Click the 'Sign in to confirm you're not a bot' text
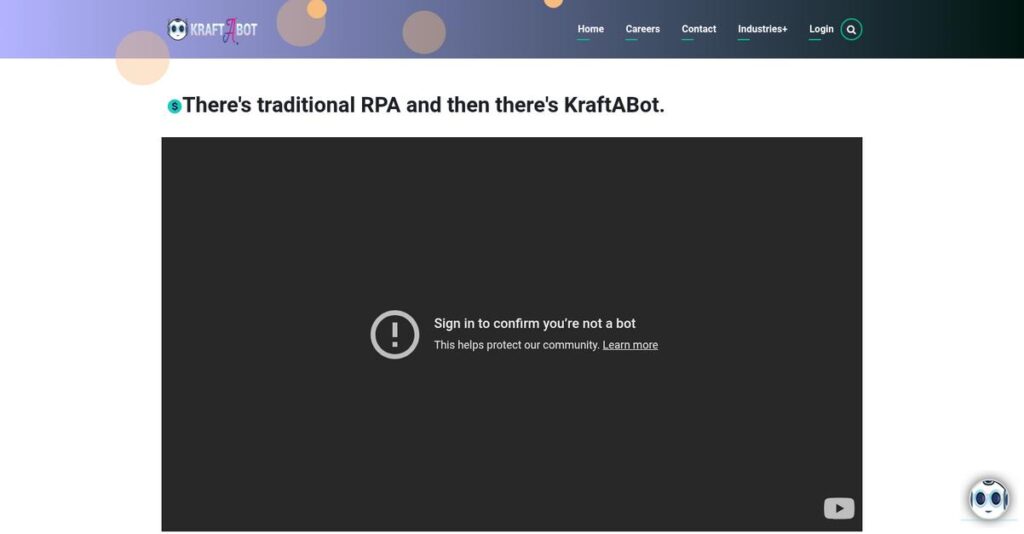Viewport: 1024px width, 534px height. (x=534, y=323)
